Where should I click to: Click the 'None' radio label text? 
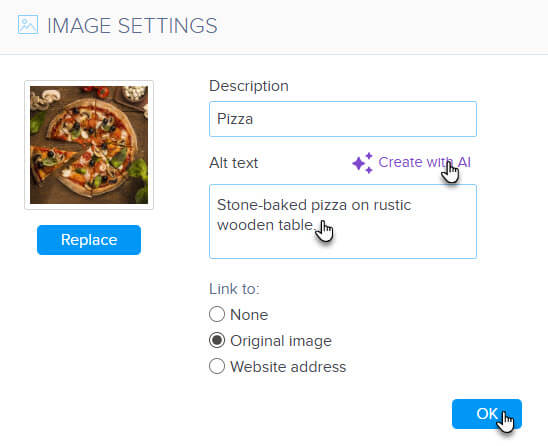point(249,315)
